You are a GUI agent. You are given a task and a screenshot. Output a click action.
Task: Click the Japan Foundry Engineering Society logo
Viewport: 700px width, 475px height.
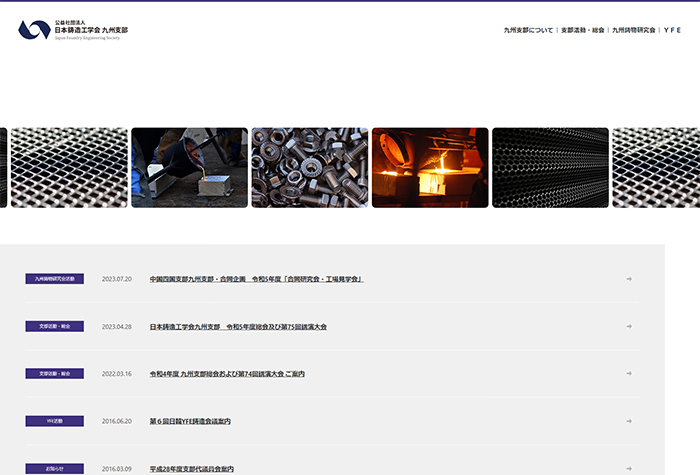tap(73, 30)
